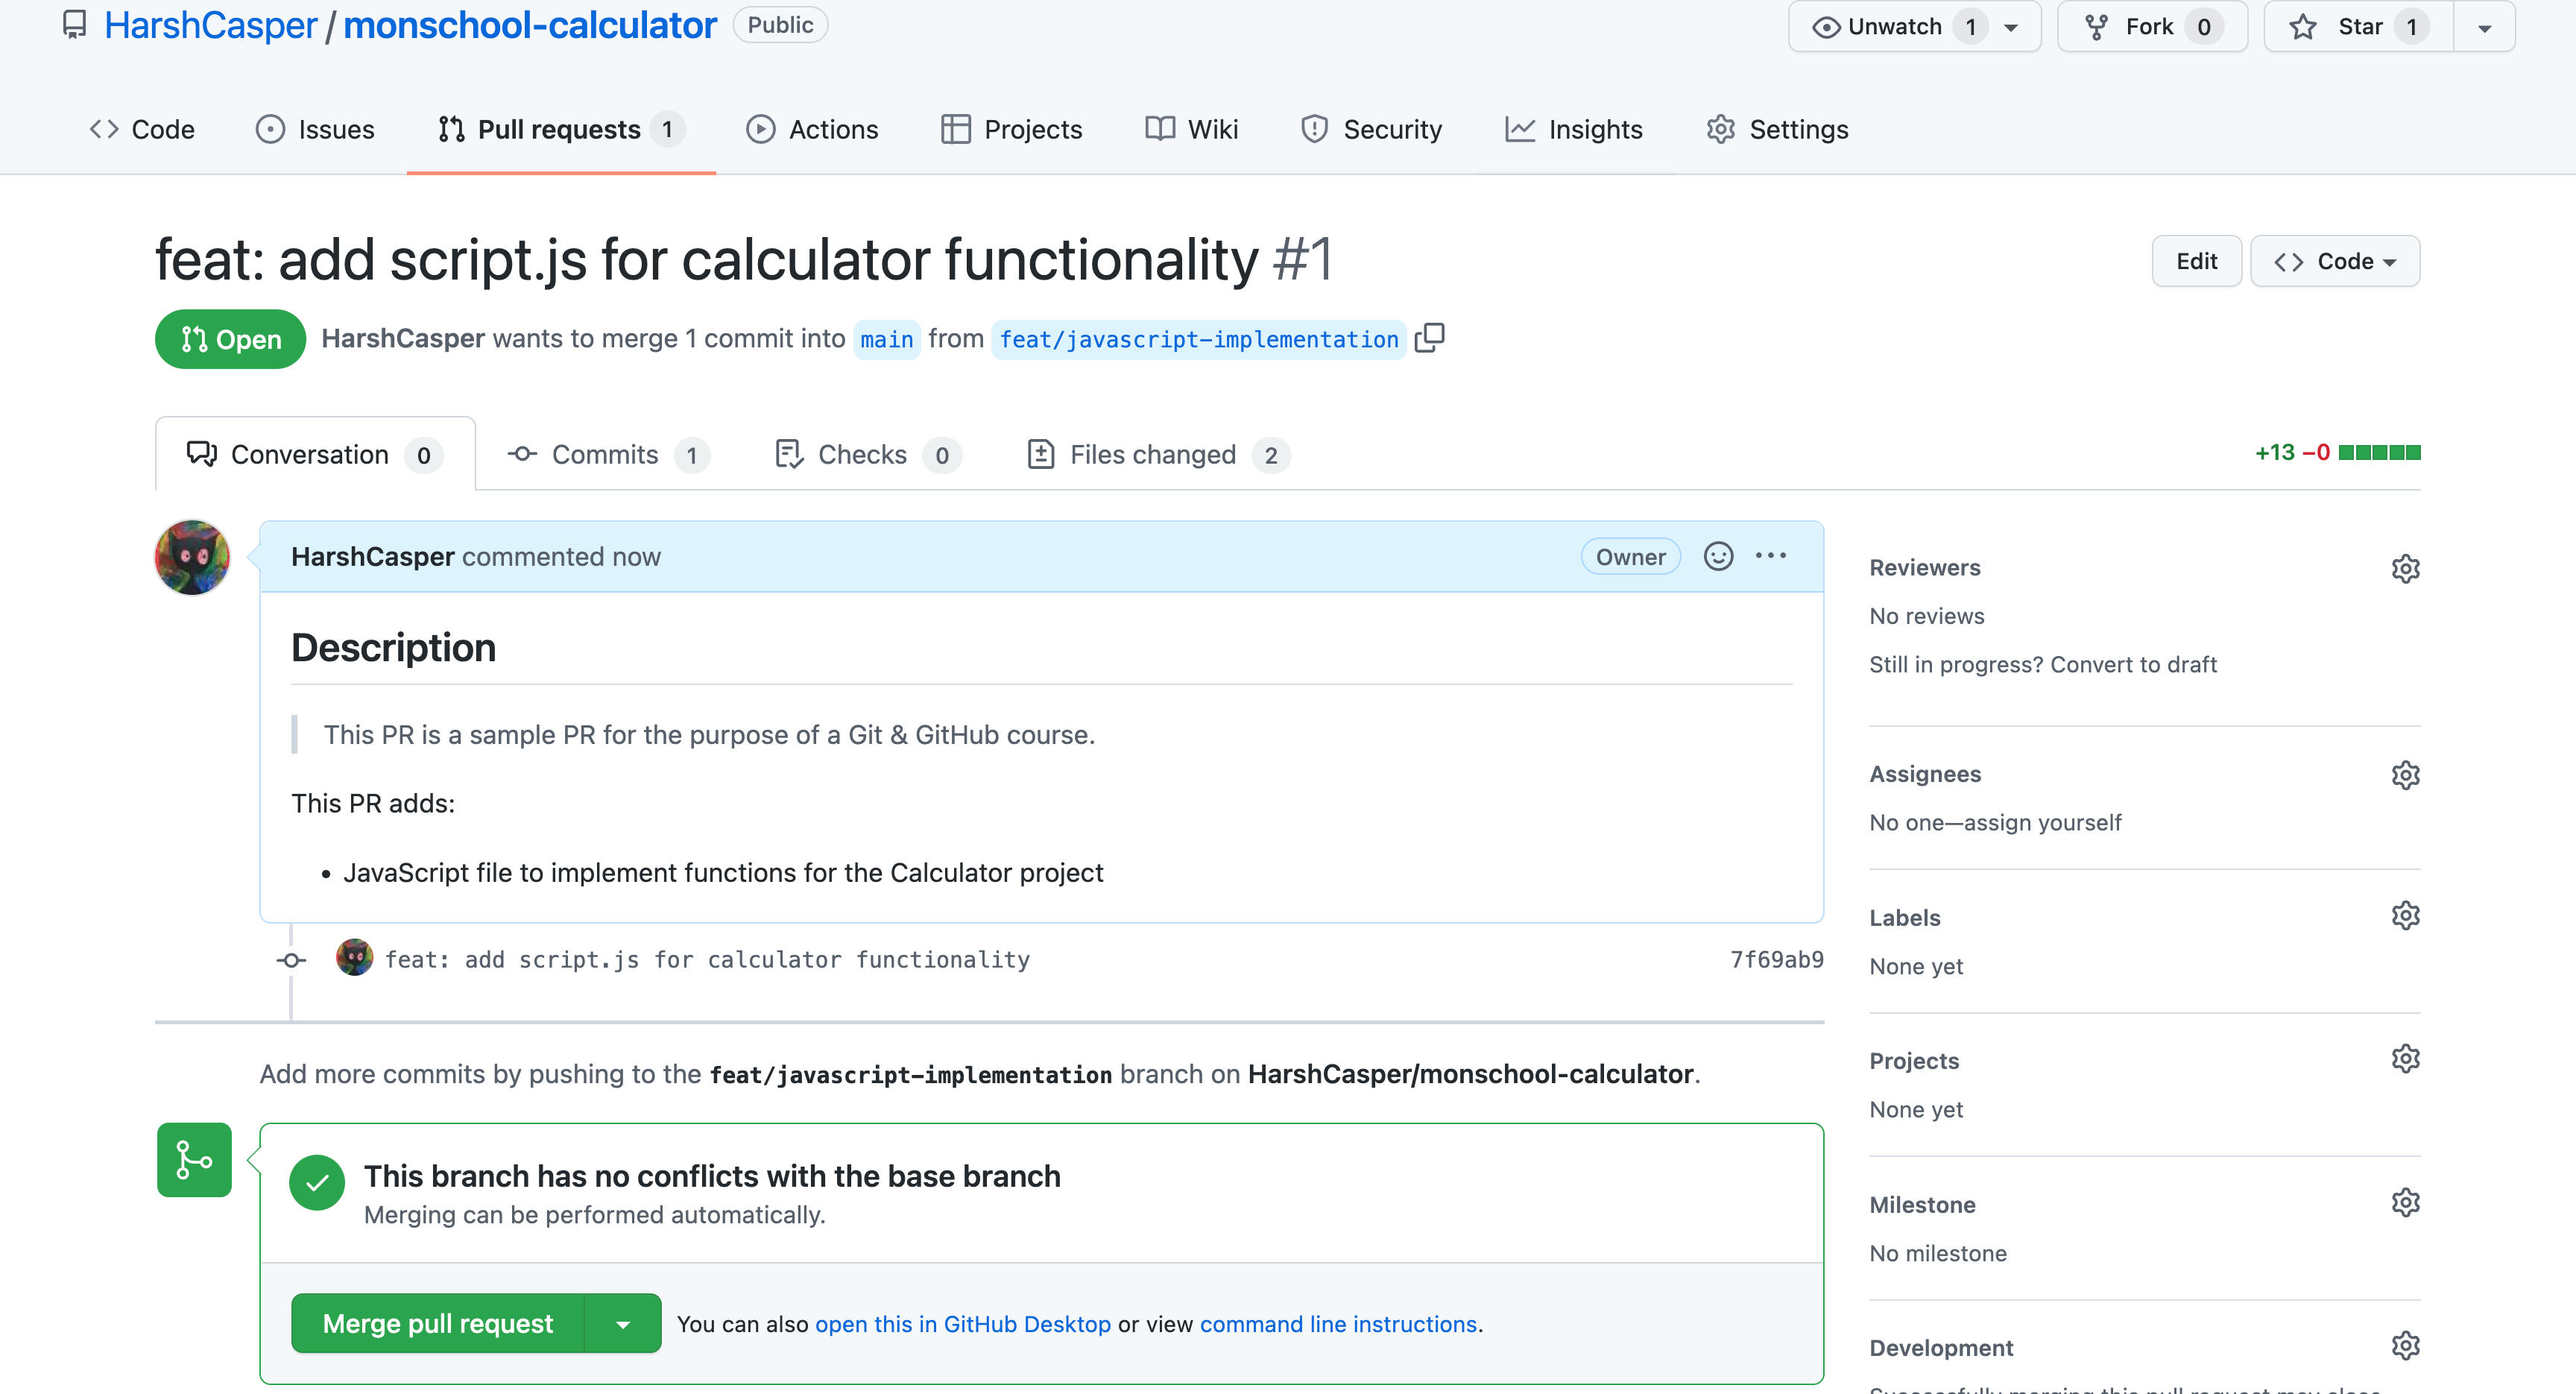Viewport: 2576px width, 1394px height.
Task: Click command line instructions link
Action: point(1338,1323)
